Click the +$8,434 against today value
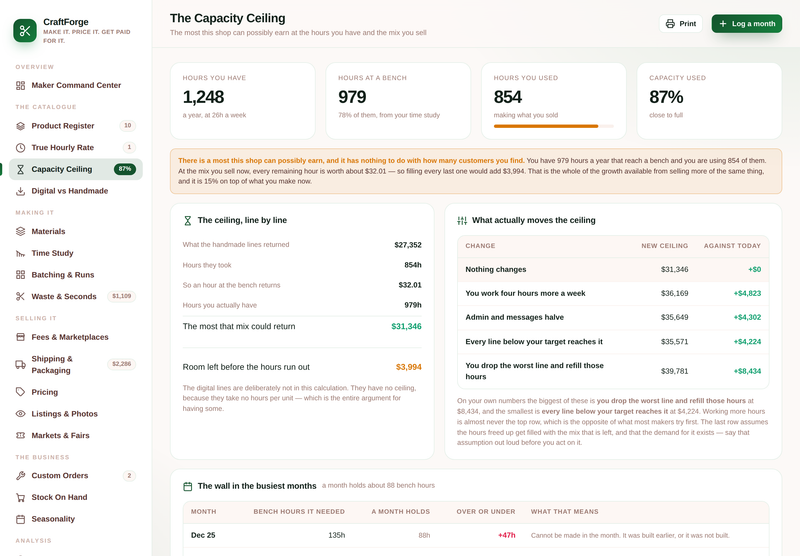Viewport: 800px width, 556px height. click(x=747, y=371)
